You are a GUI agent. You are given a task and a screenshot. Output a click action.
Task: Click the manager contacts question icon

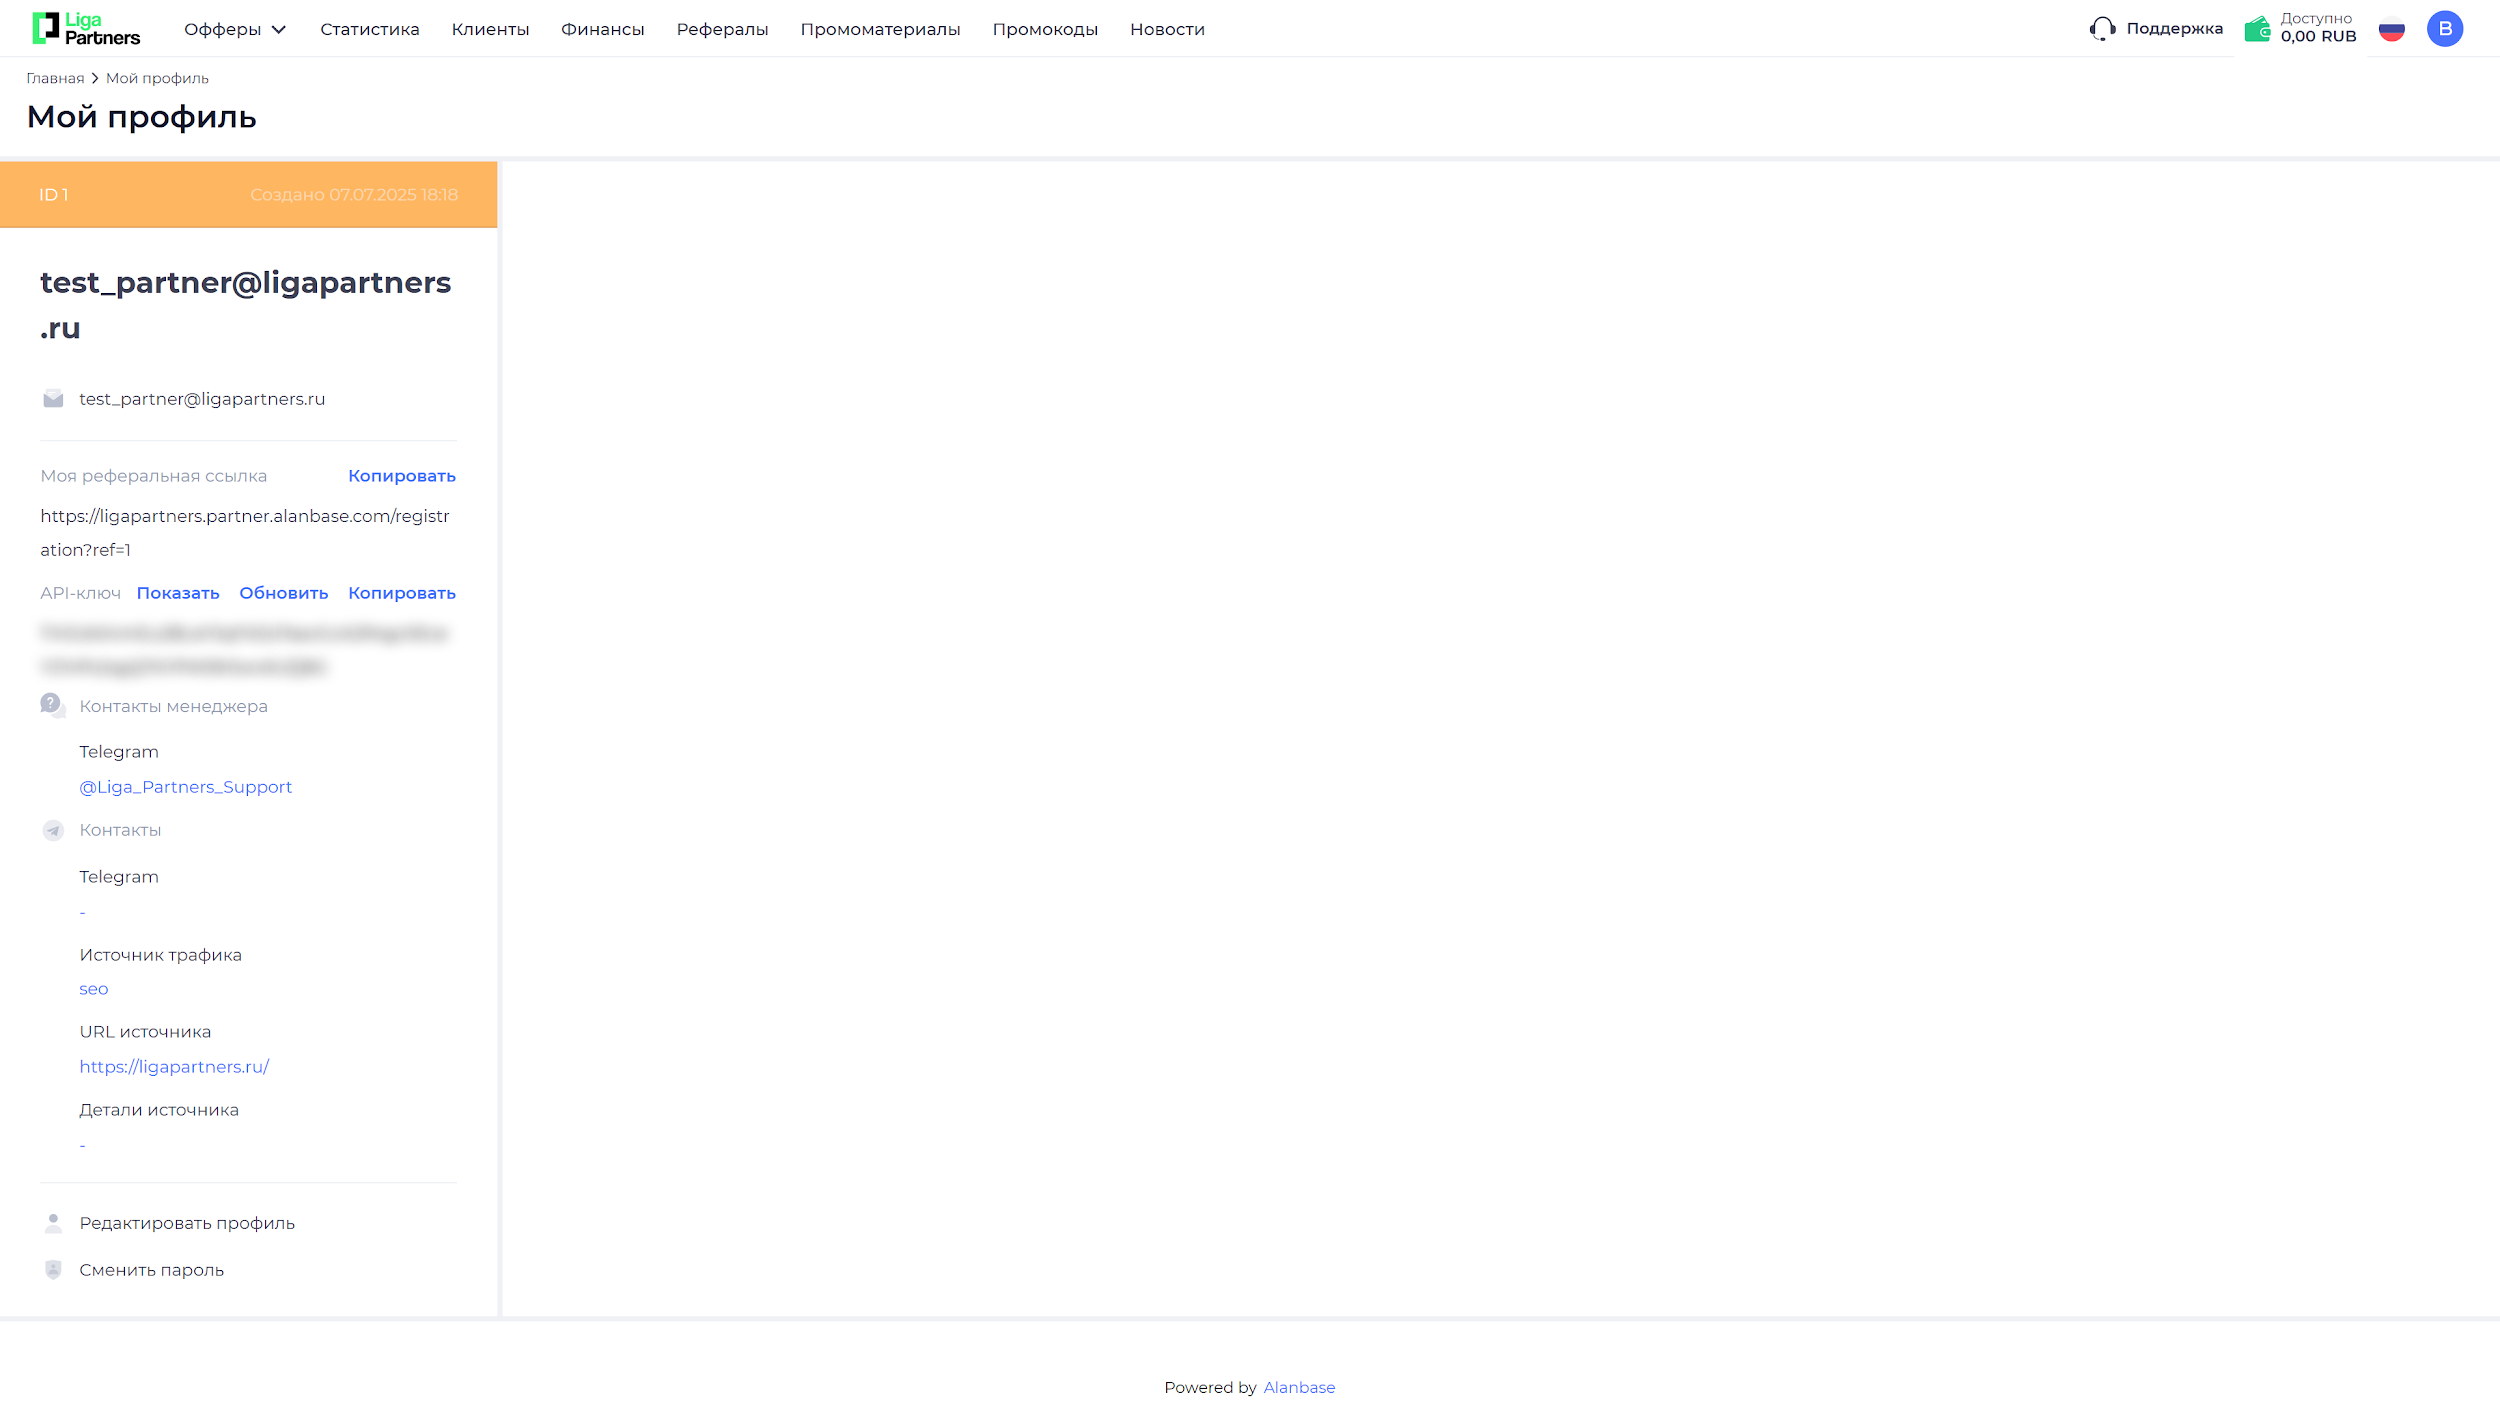[x=52, y=705]
